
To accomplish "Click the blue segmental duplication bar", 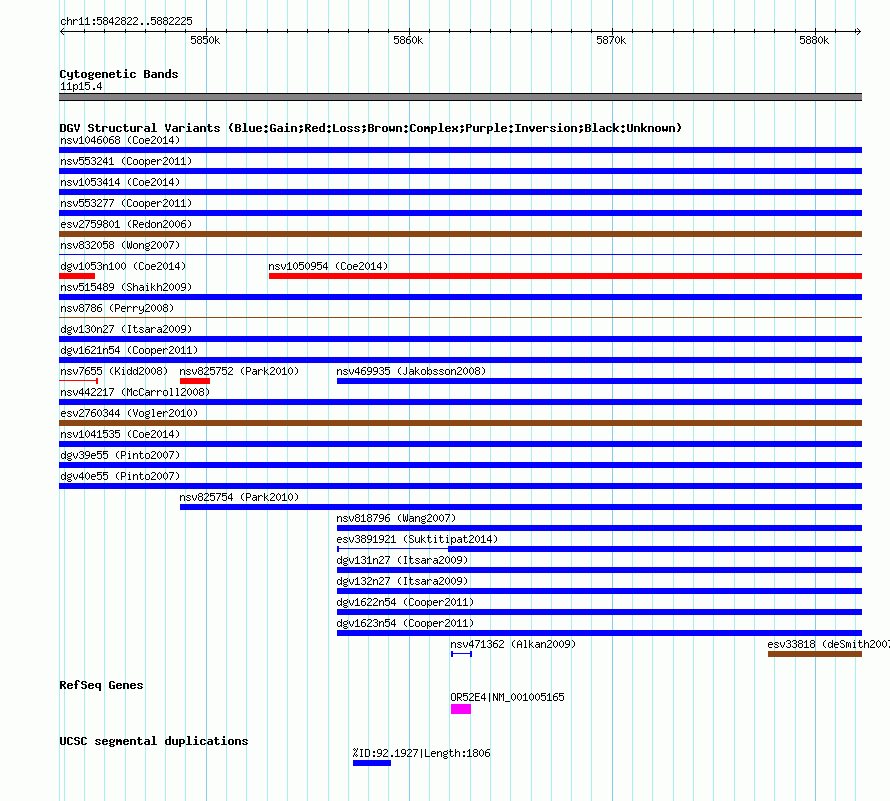I will click(x=372, y=763).
